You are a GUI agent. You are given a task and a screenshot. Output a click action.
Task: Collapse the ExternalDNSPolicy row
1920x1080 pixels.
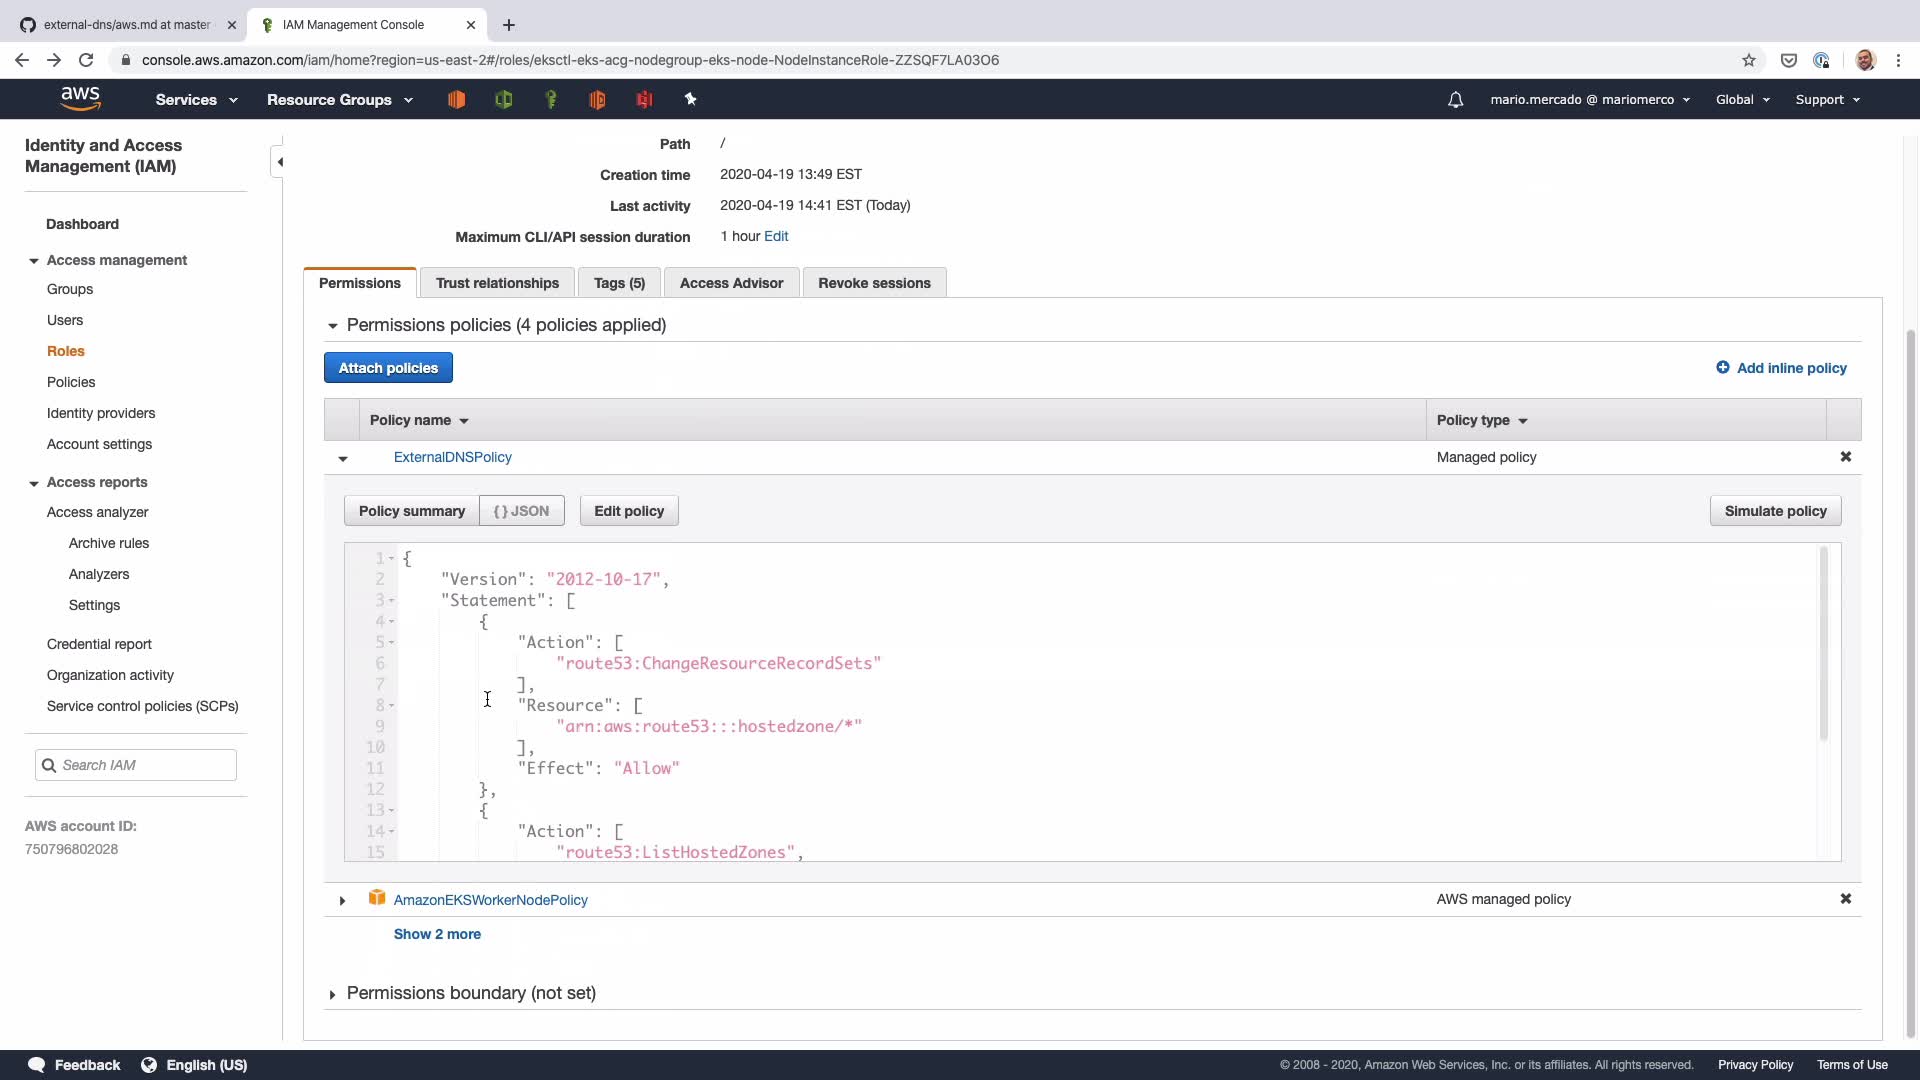point(343,458)
